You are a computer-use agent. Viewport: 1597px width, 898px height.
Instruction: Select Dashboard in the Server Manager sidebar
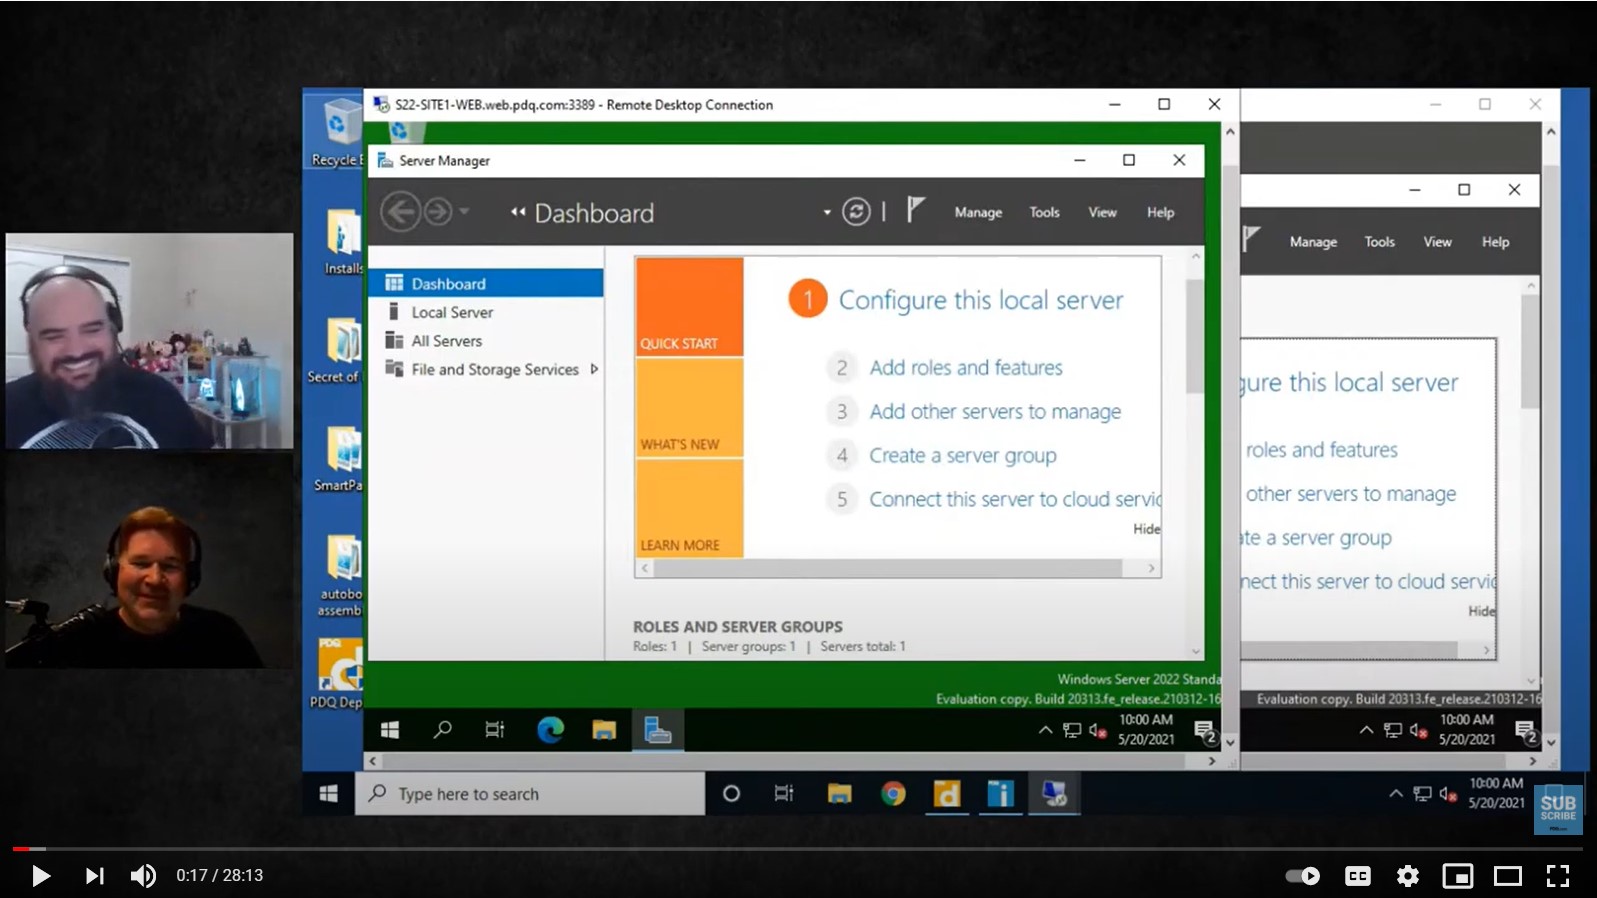pos(486,283)
